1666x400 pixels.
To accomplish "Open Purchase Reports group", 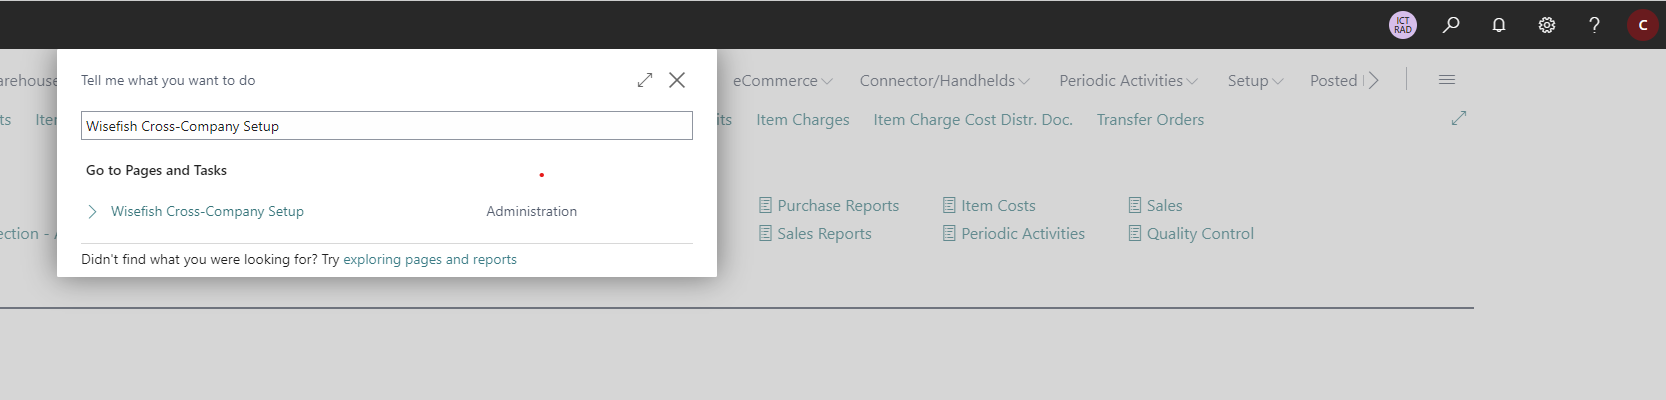I will coord(838,206).
